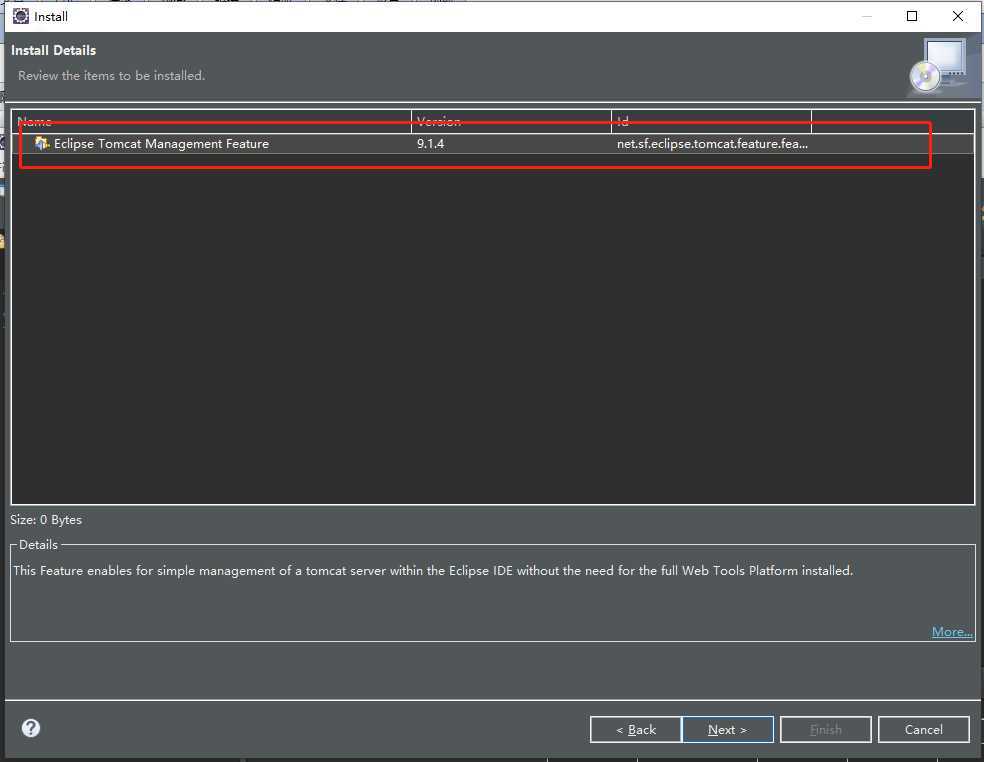Click the Install Details heading
The height and width of the screenshot is (762, 984).
pos(53,50)
